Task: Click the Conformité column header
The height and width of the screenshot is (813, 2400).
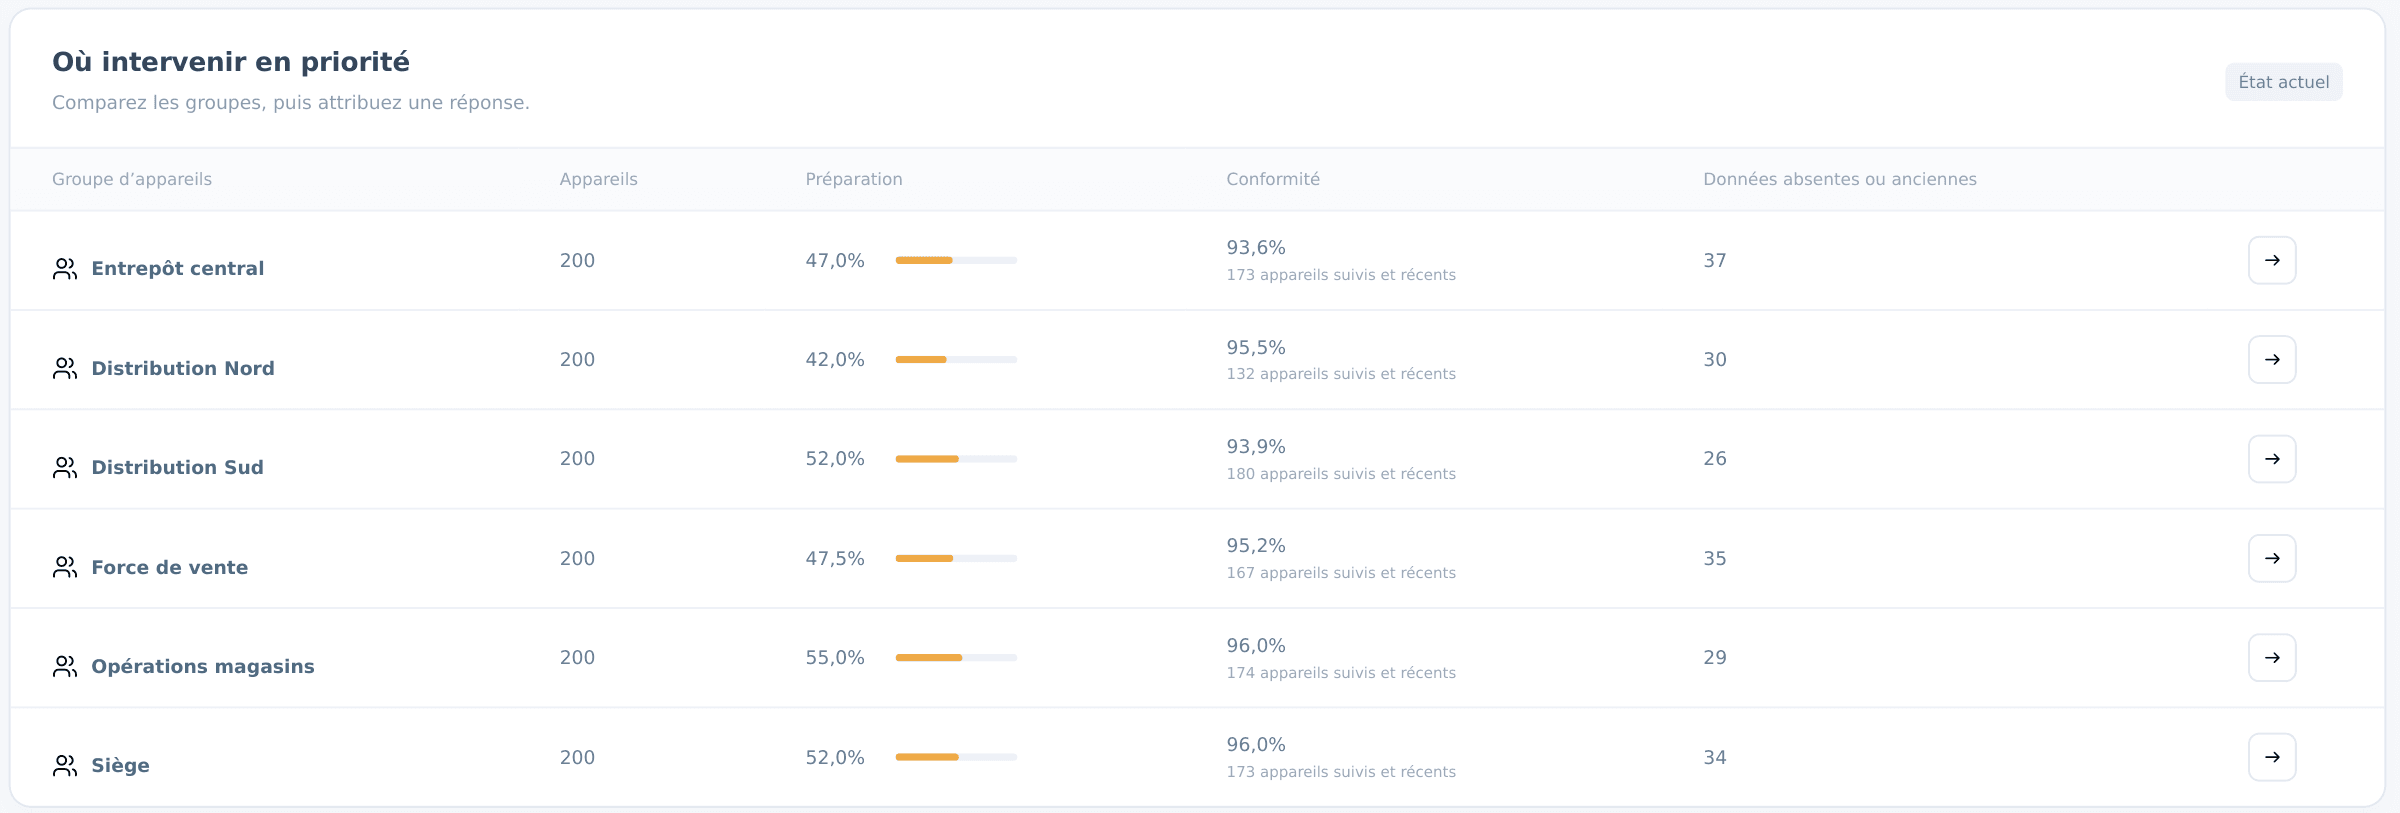Action: point(1273,179)
